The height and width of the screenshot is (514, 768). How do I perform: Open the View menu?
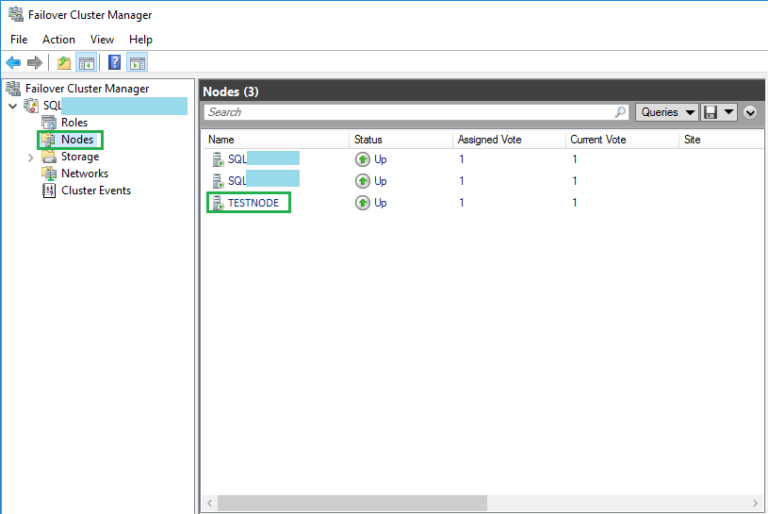[102, 40]
